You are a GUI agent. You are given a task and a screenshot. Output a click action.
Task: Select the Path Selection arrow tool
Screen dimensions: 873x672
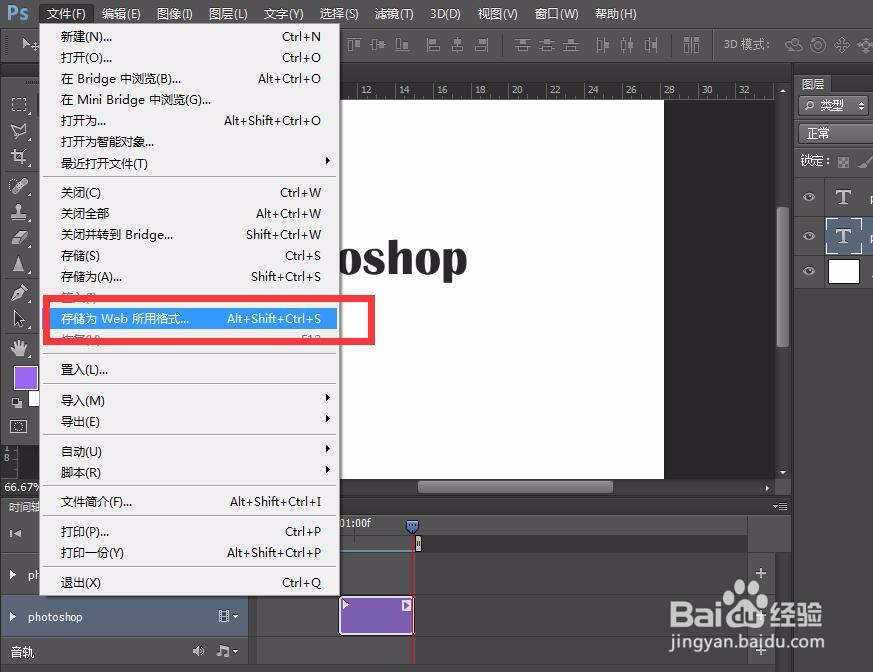pyautogui.click(x=19, y=319)
